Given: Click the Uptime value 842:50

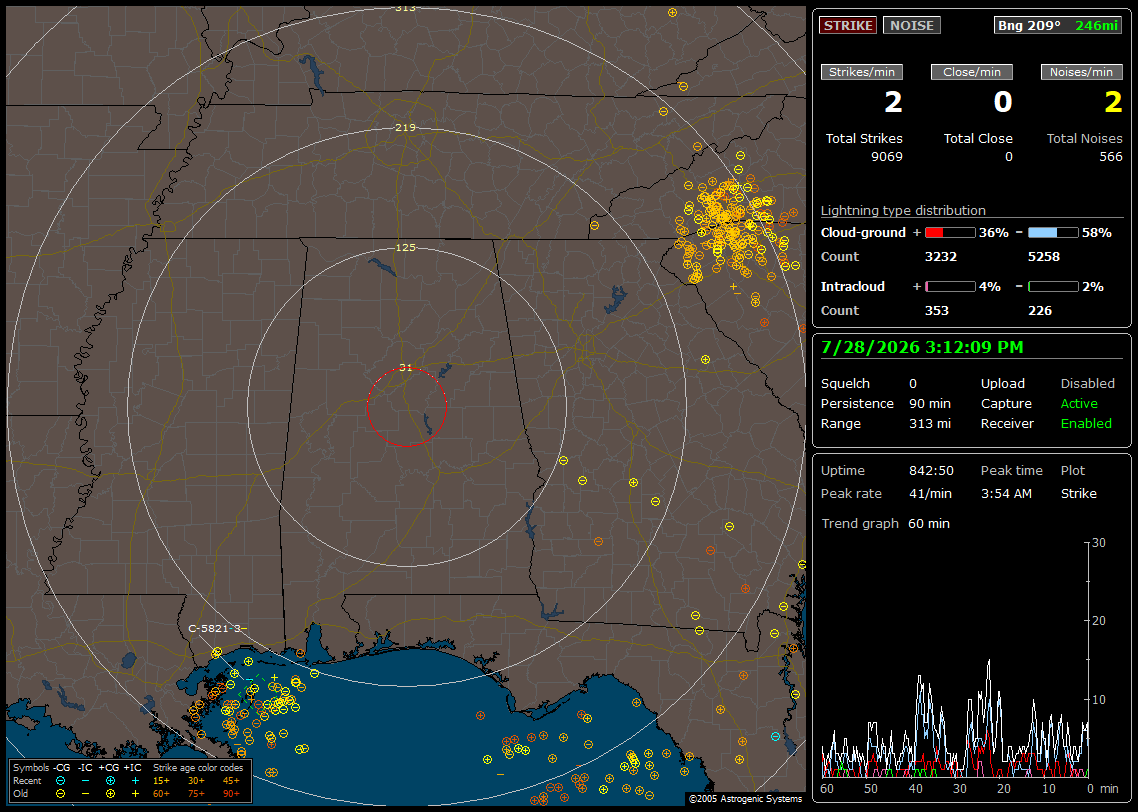Looking at the screenshot, I should pyautogui.click(x=931, y=471).
